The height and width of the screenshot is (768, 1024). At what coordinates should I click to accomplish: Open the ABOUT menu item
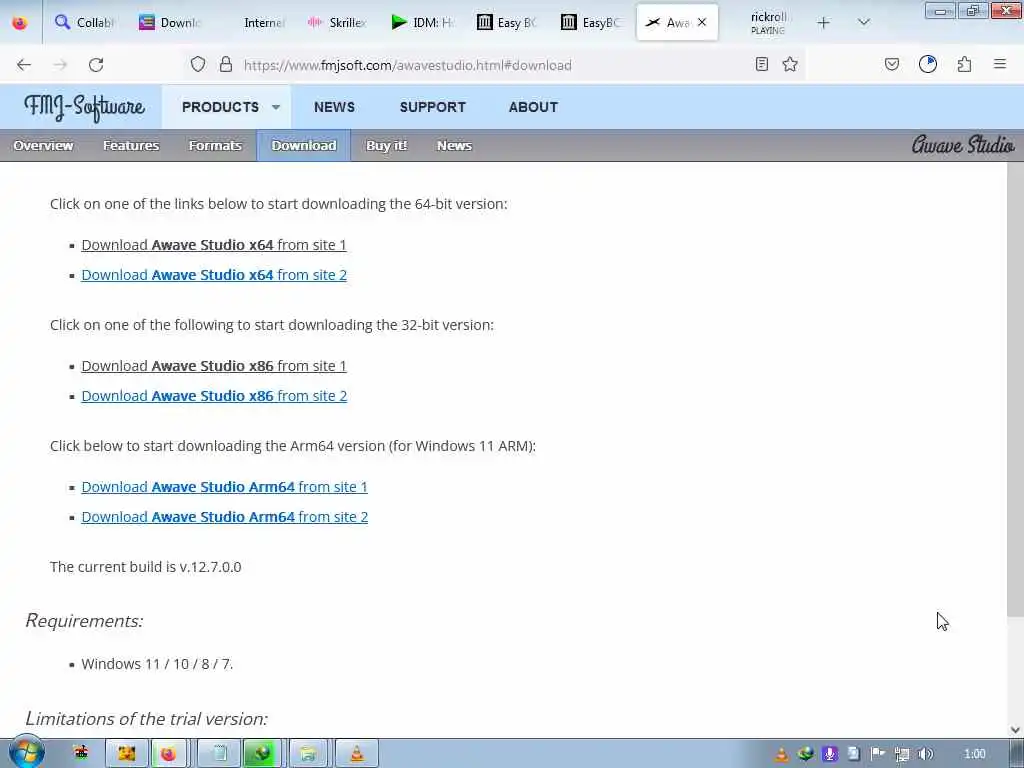pos(533,107)
